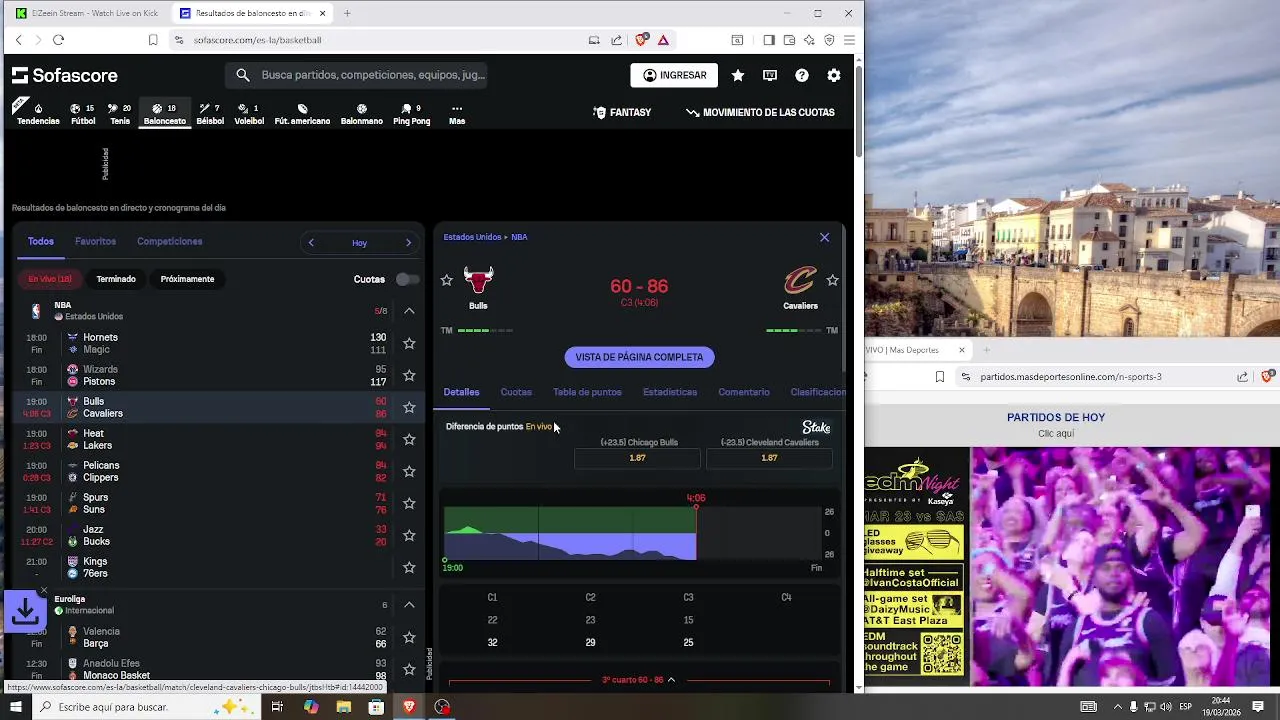
Task: Favorite the Kings vs 76ers match
Action: (409, 568)
